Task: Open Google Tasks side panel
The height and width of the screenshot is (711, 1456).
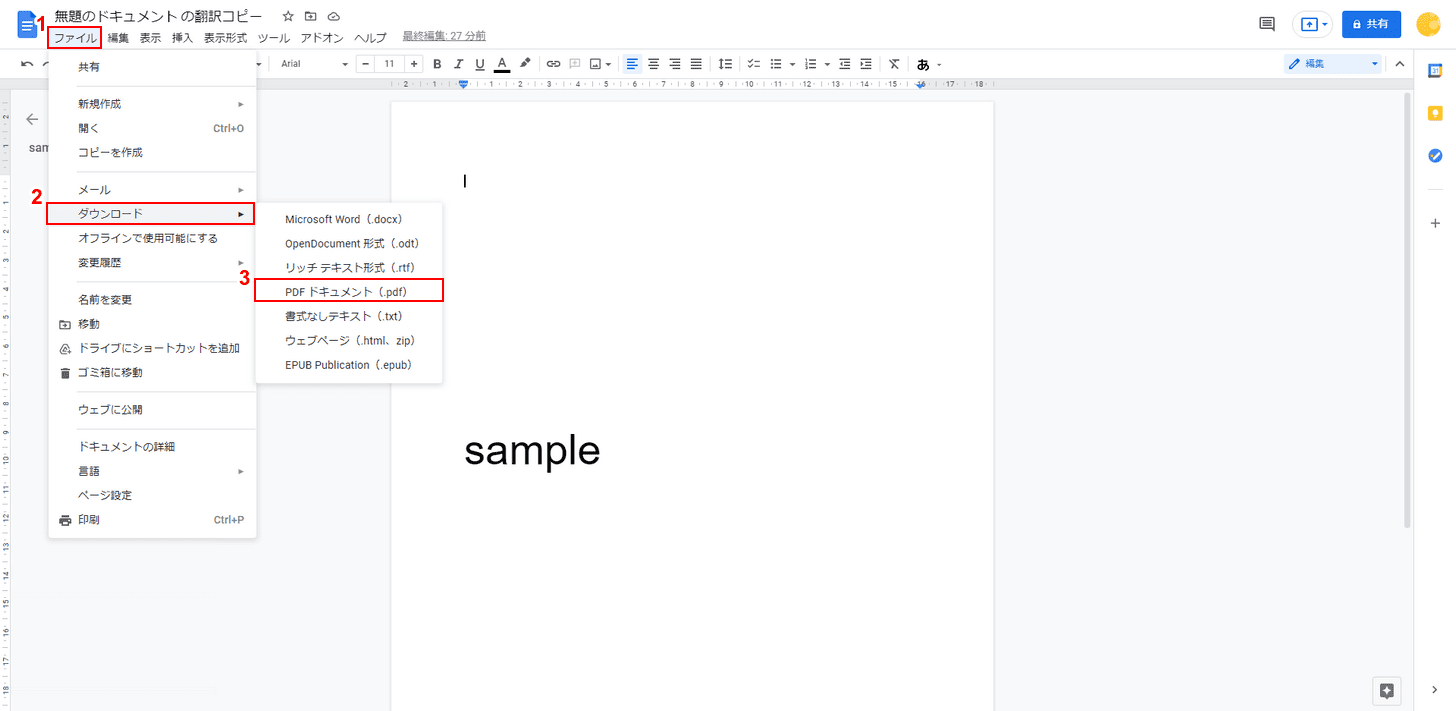Action: tap(1435, 155)
